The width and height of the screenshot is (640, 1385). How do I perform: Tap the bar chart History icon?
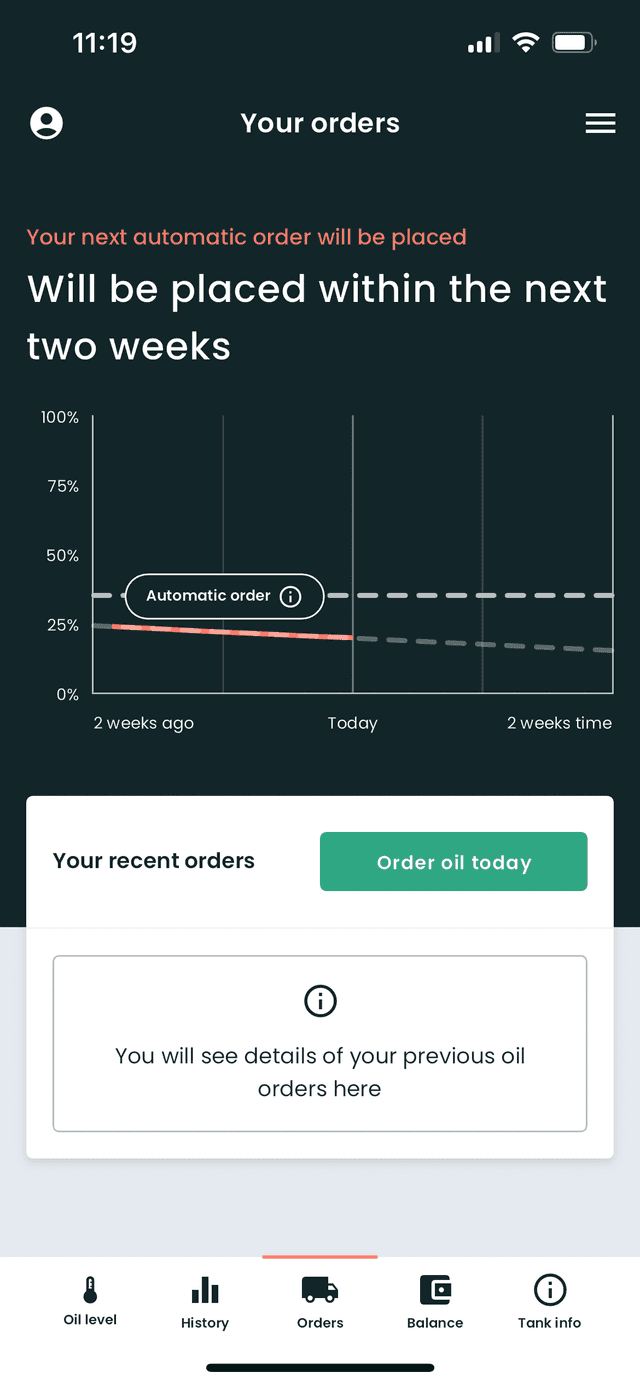pos(205,1290)
